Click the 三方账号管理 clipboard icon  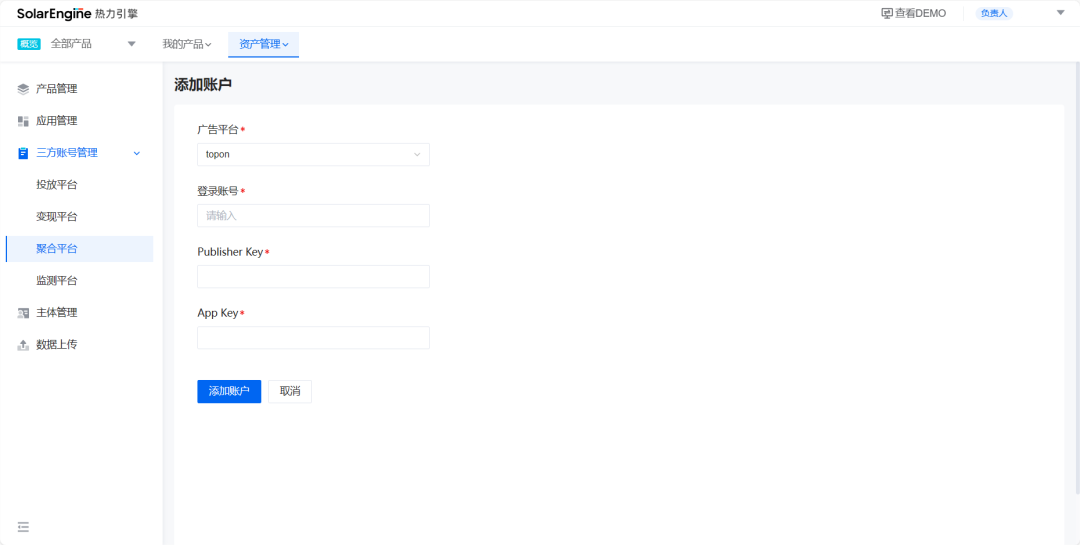[x=23, y=153]
